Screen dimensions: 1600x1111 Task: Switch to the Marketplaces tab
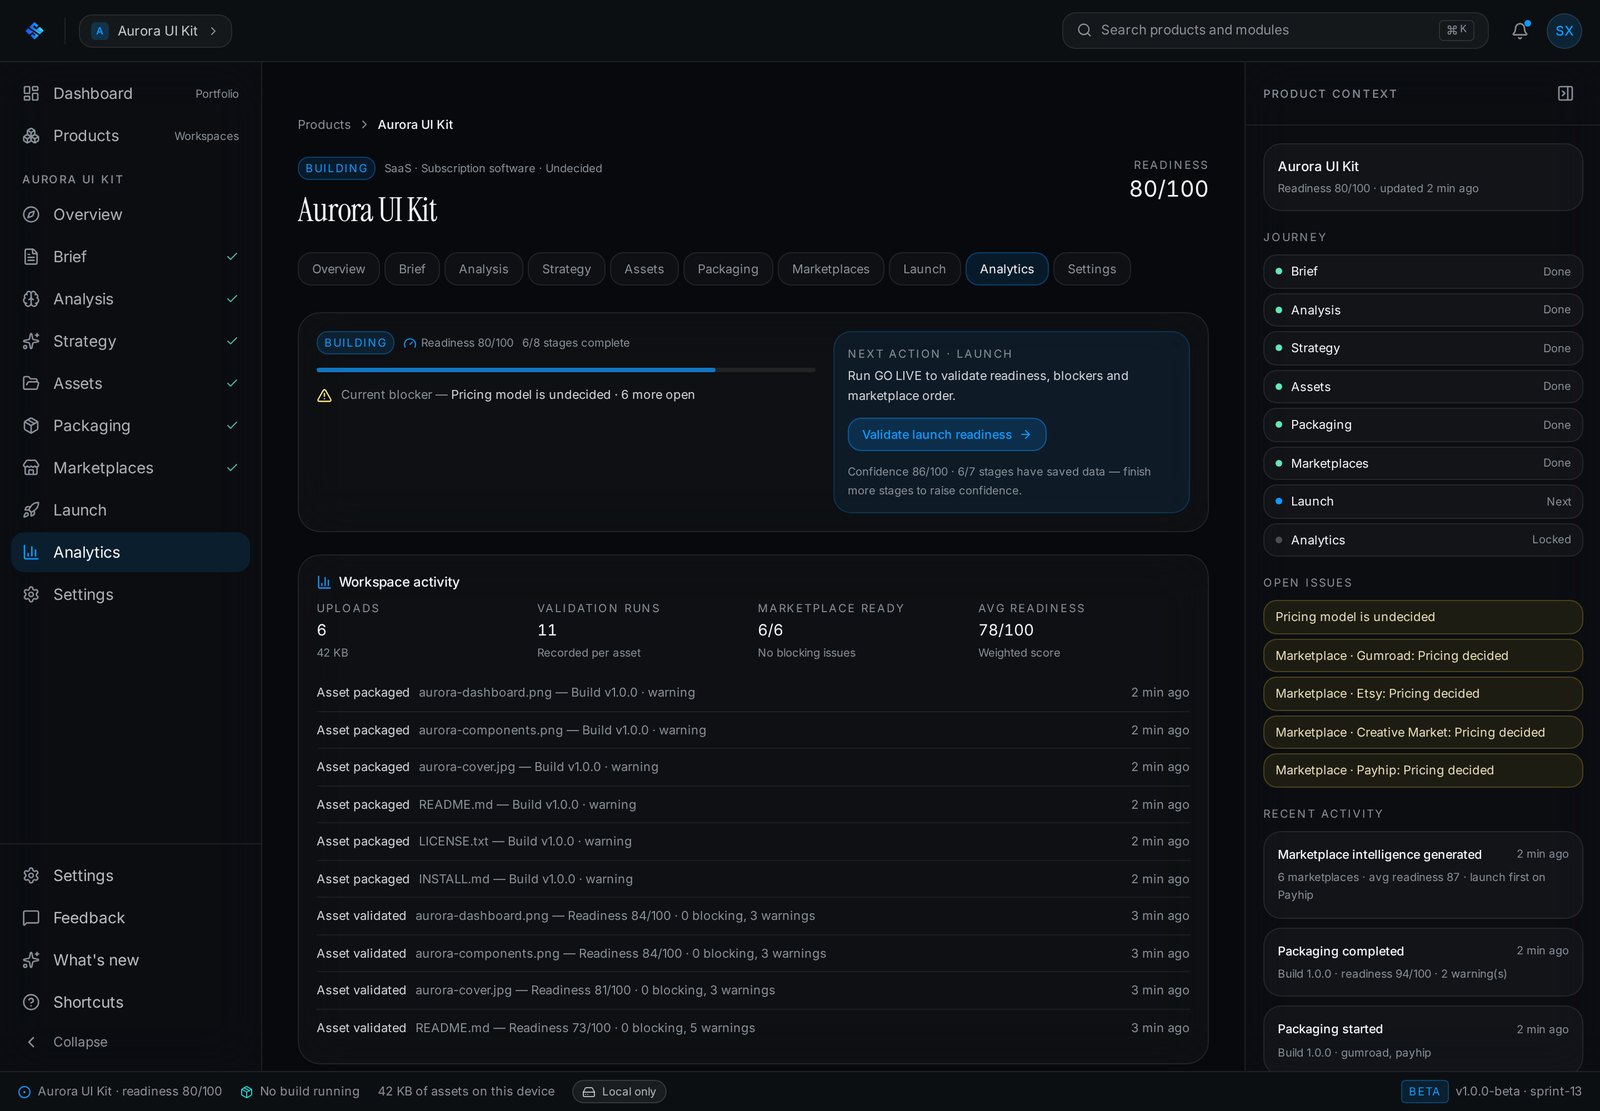tap(830, 269)
